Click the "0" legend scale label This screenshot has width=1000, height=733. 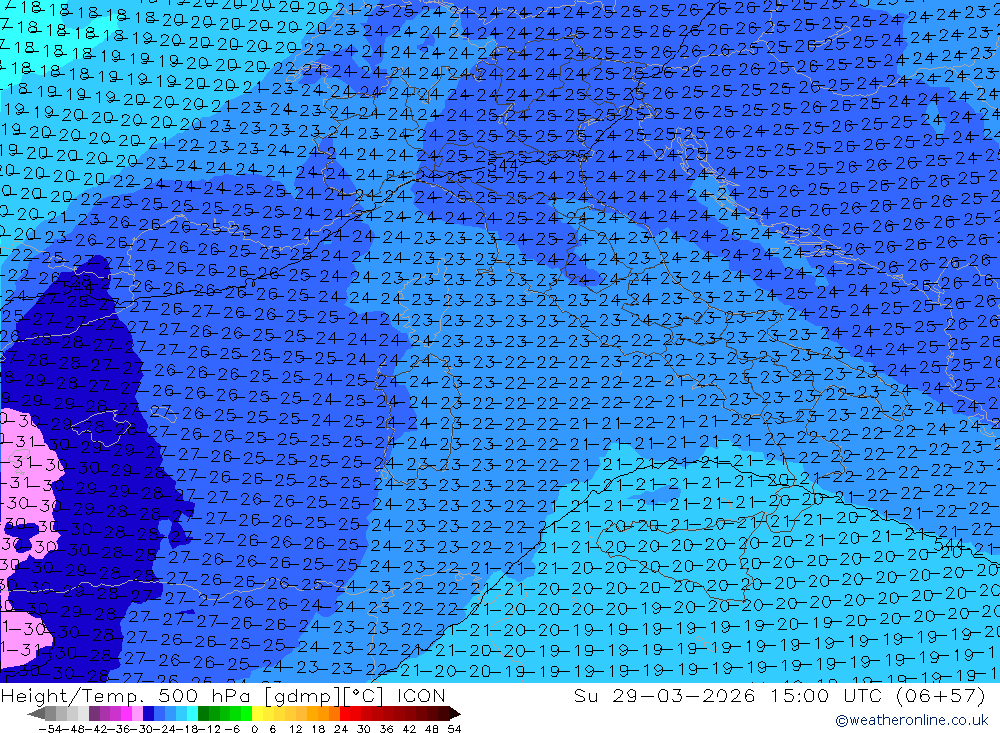pyautogui.click(x=254, y=729)
